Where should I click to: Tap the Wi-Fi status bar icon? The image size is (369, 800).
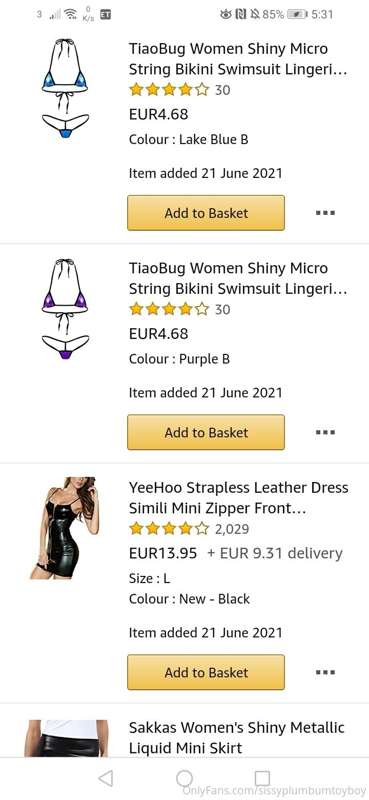click(x=71, y=14)
